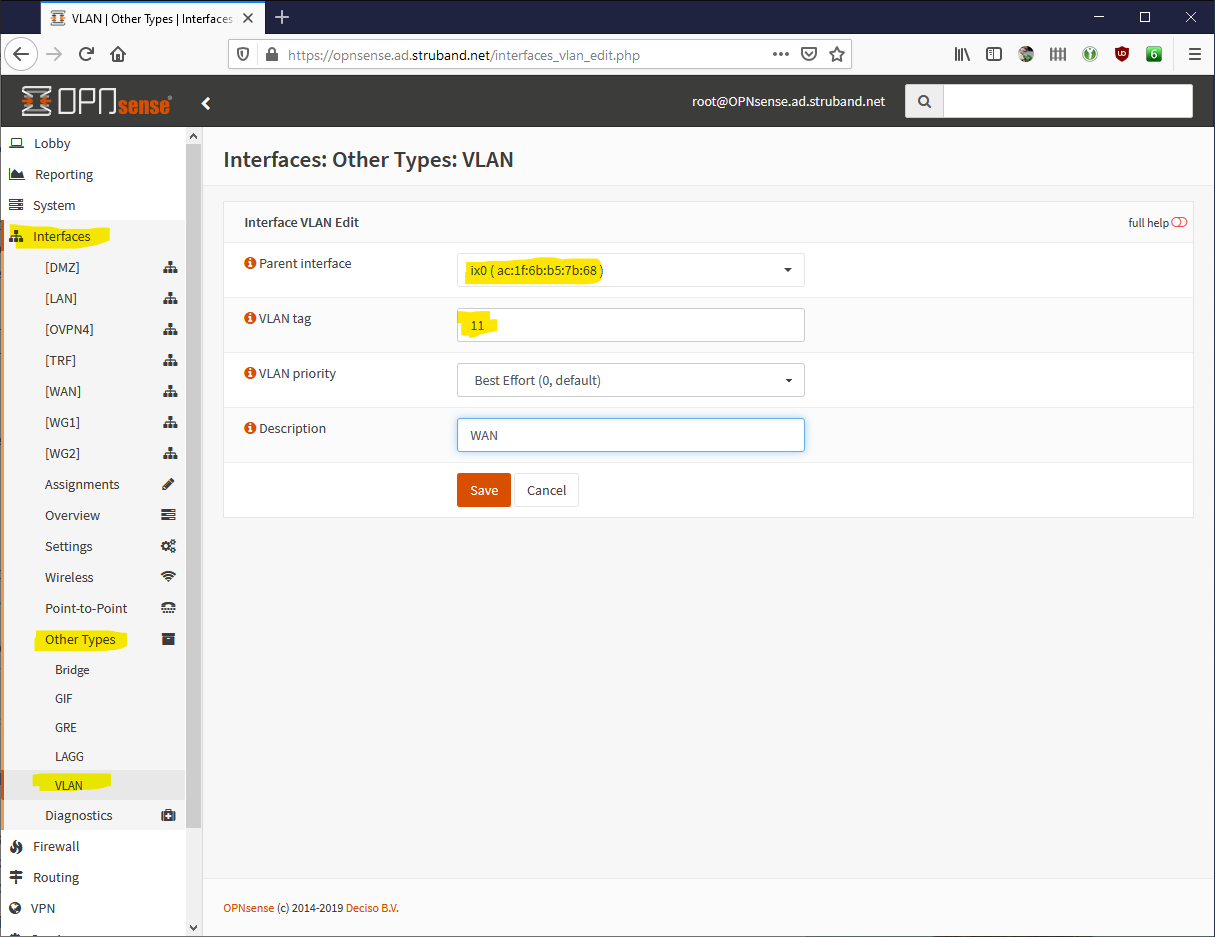The height and width of the screenshot is (937, 1215).
Task: Save the VLAN configuration
Action: 483,490
